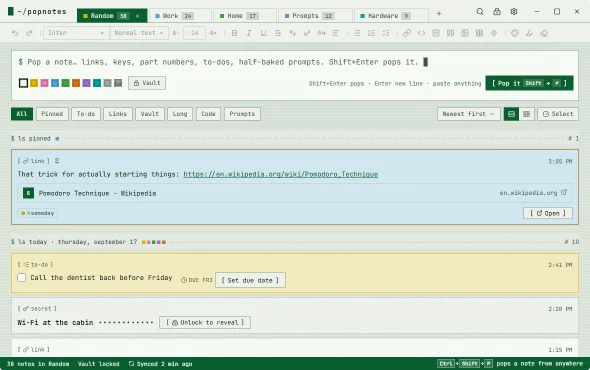Open the Newest first sort dropdown

pyautogui.click(x=468, y=114)
